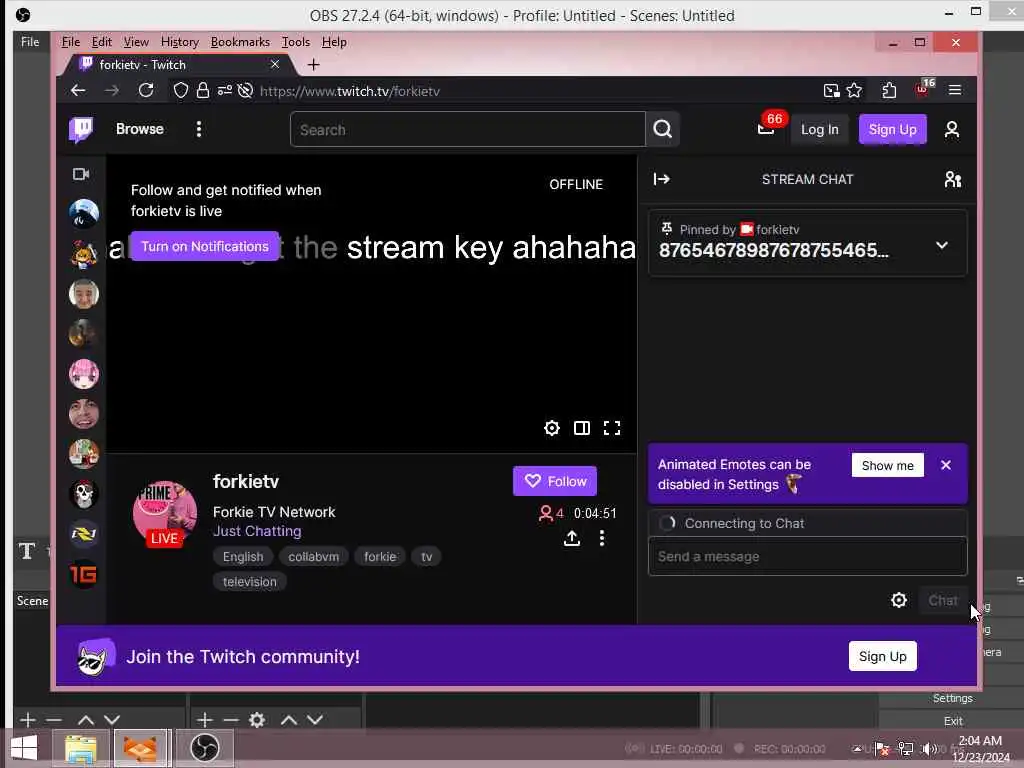
Task: Open the user profile icon menu
Action: (x=952, y=129)
